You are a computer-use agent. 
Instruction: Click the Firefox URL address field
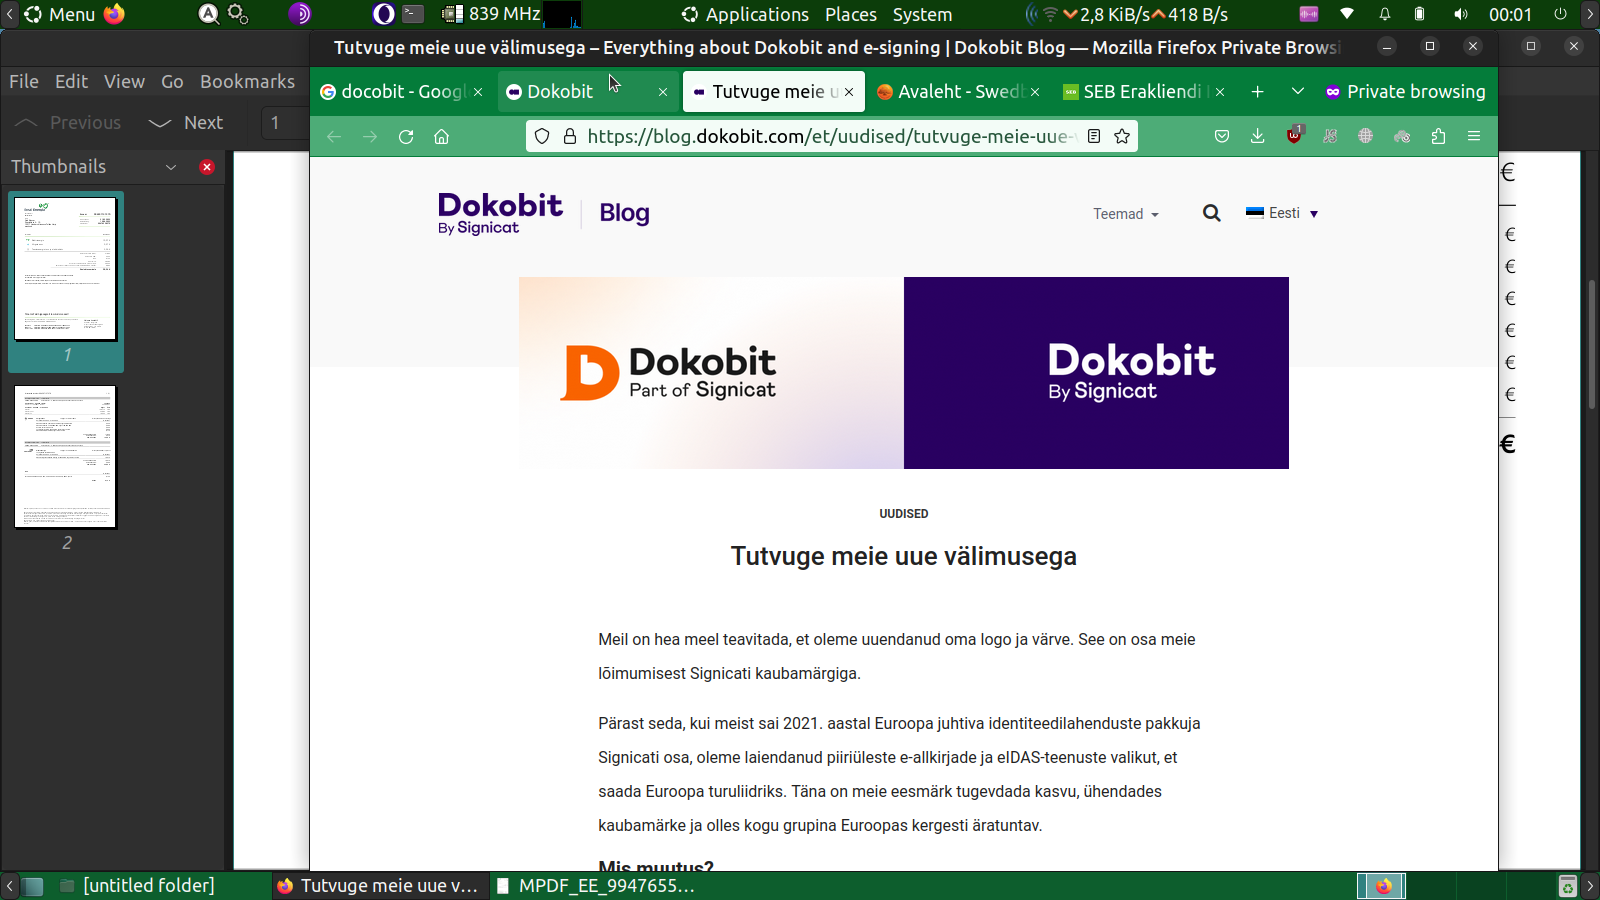click(x=830, y=136)
